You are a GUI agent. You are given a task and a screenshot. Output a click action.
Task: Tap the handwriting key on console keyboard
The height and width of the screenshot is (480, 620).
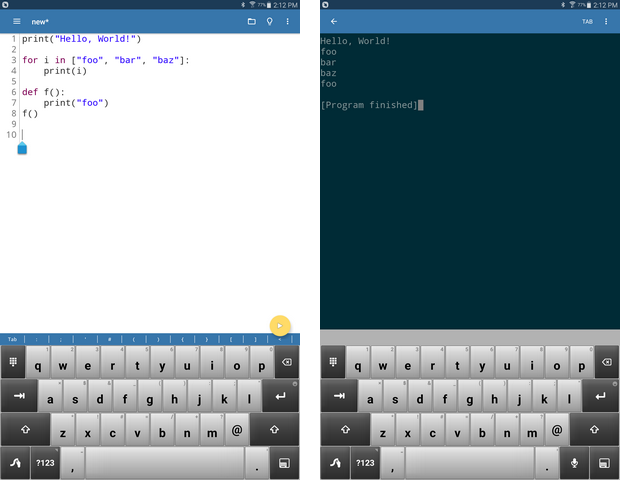pos(335,463)
